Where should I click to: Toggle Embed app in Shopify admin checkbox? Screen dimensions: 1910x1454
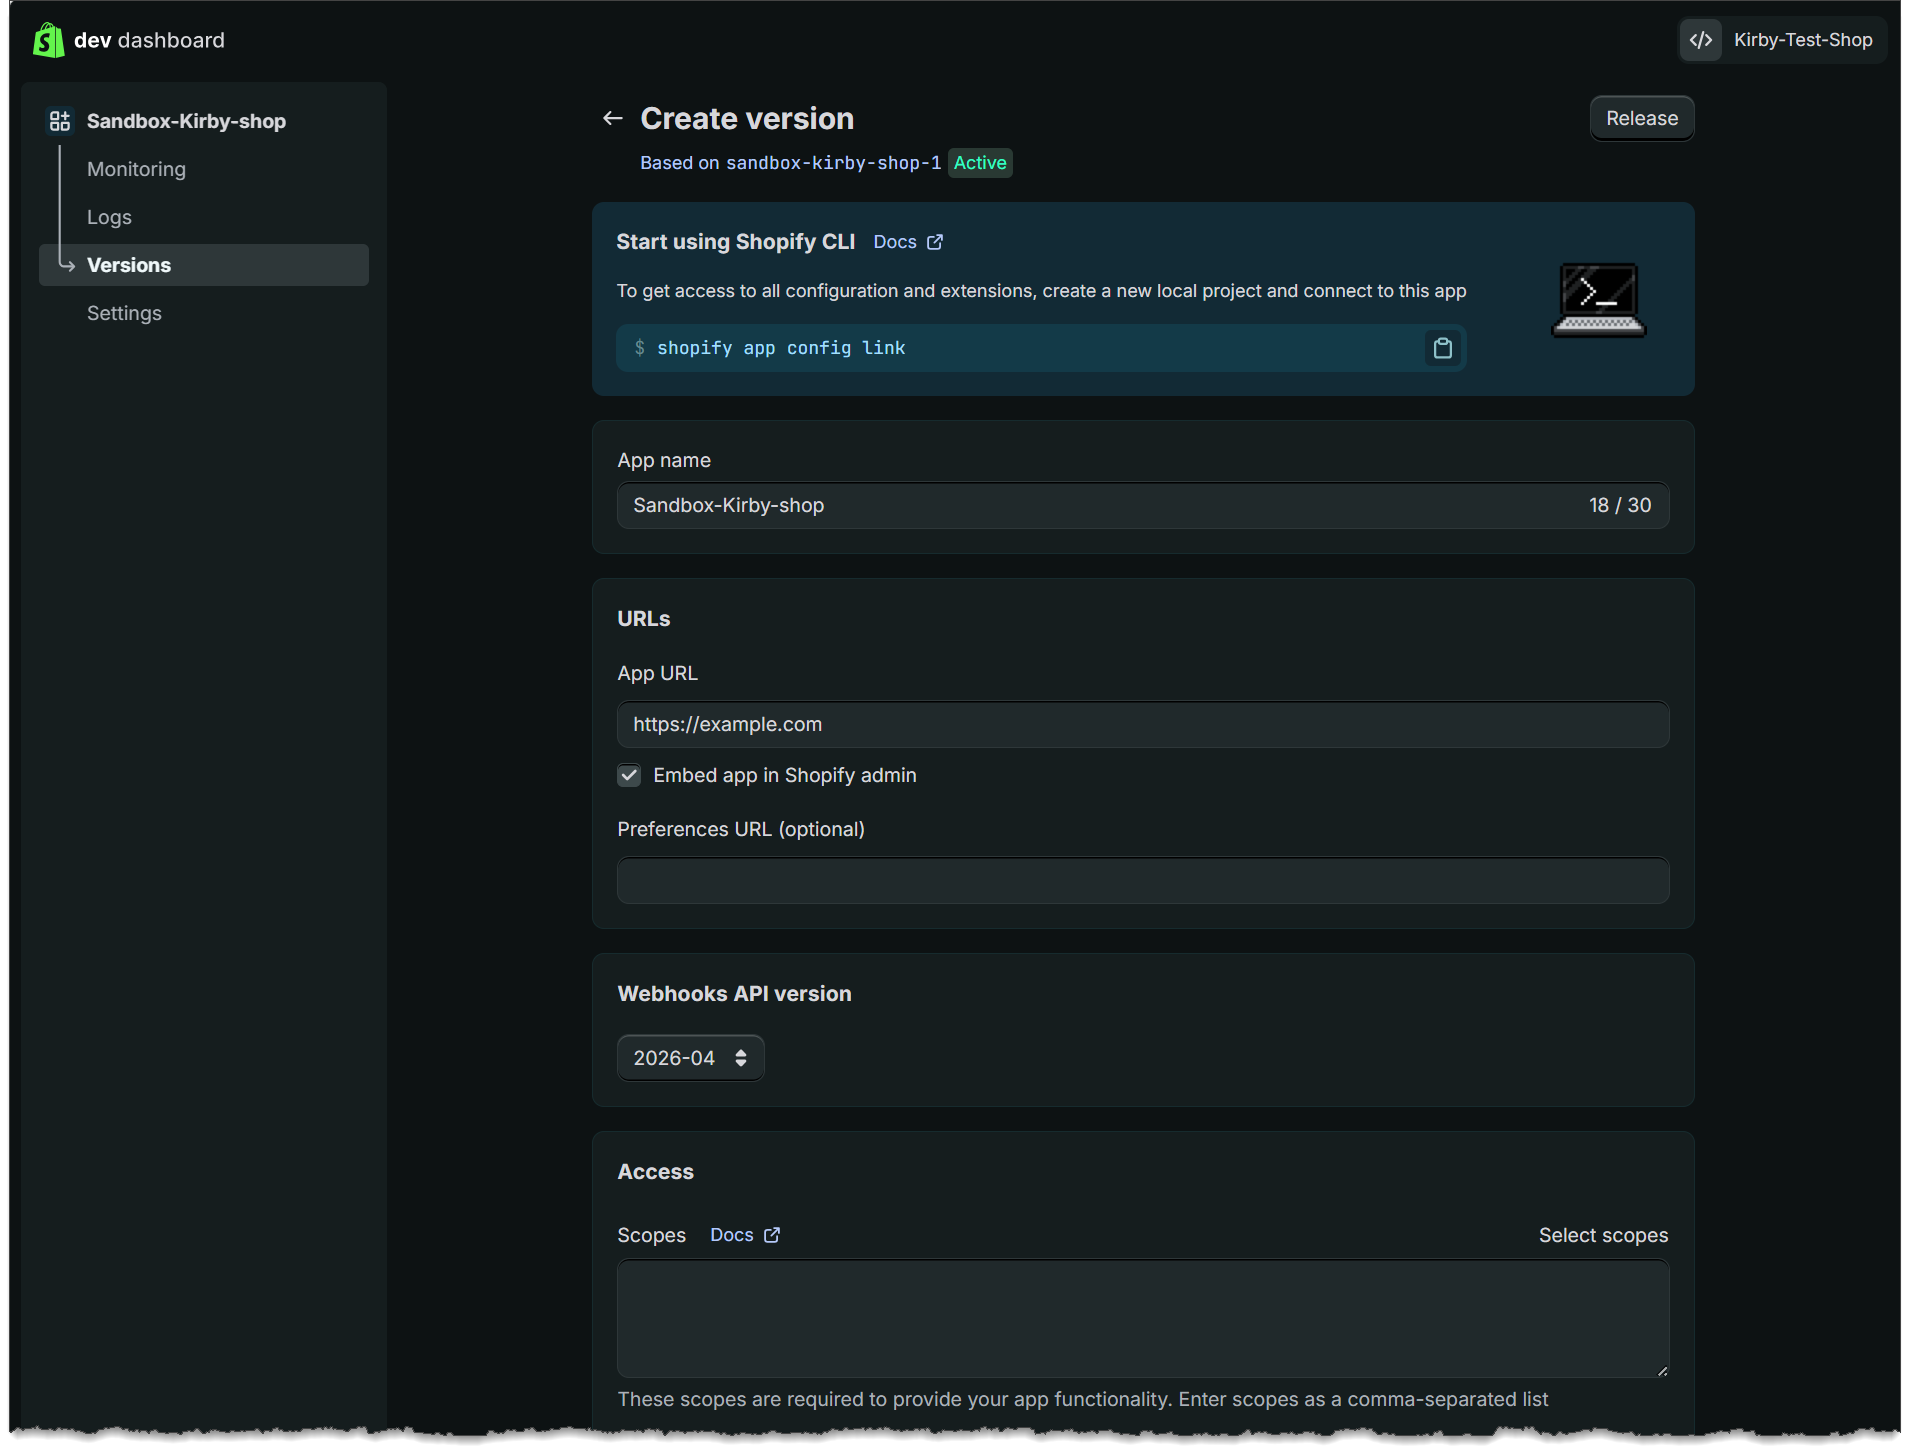click(x=629, y=775)
